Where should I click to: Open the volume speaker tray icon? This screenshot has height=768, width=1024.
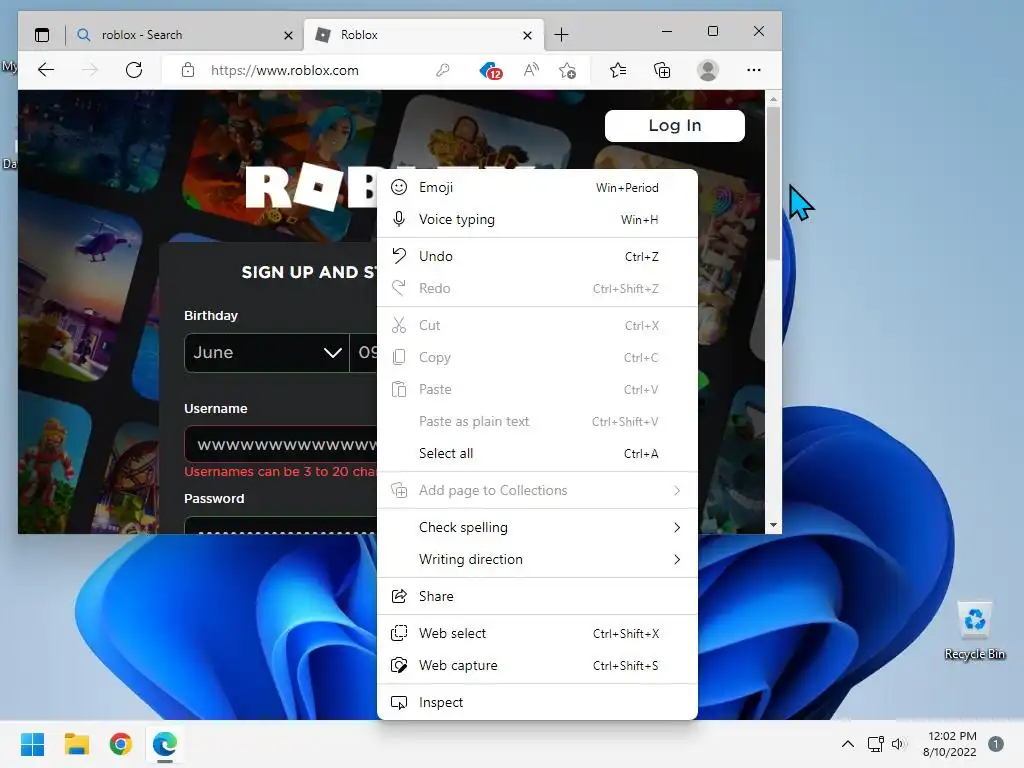pyautogui.click(x=899, y=744)
